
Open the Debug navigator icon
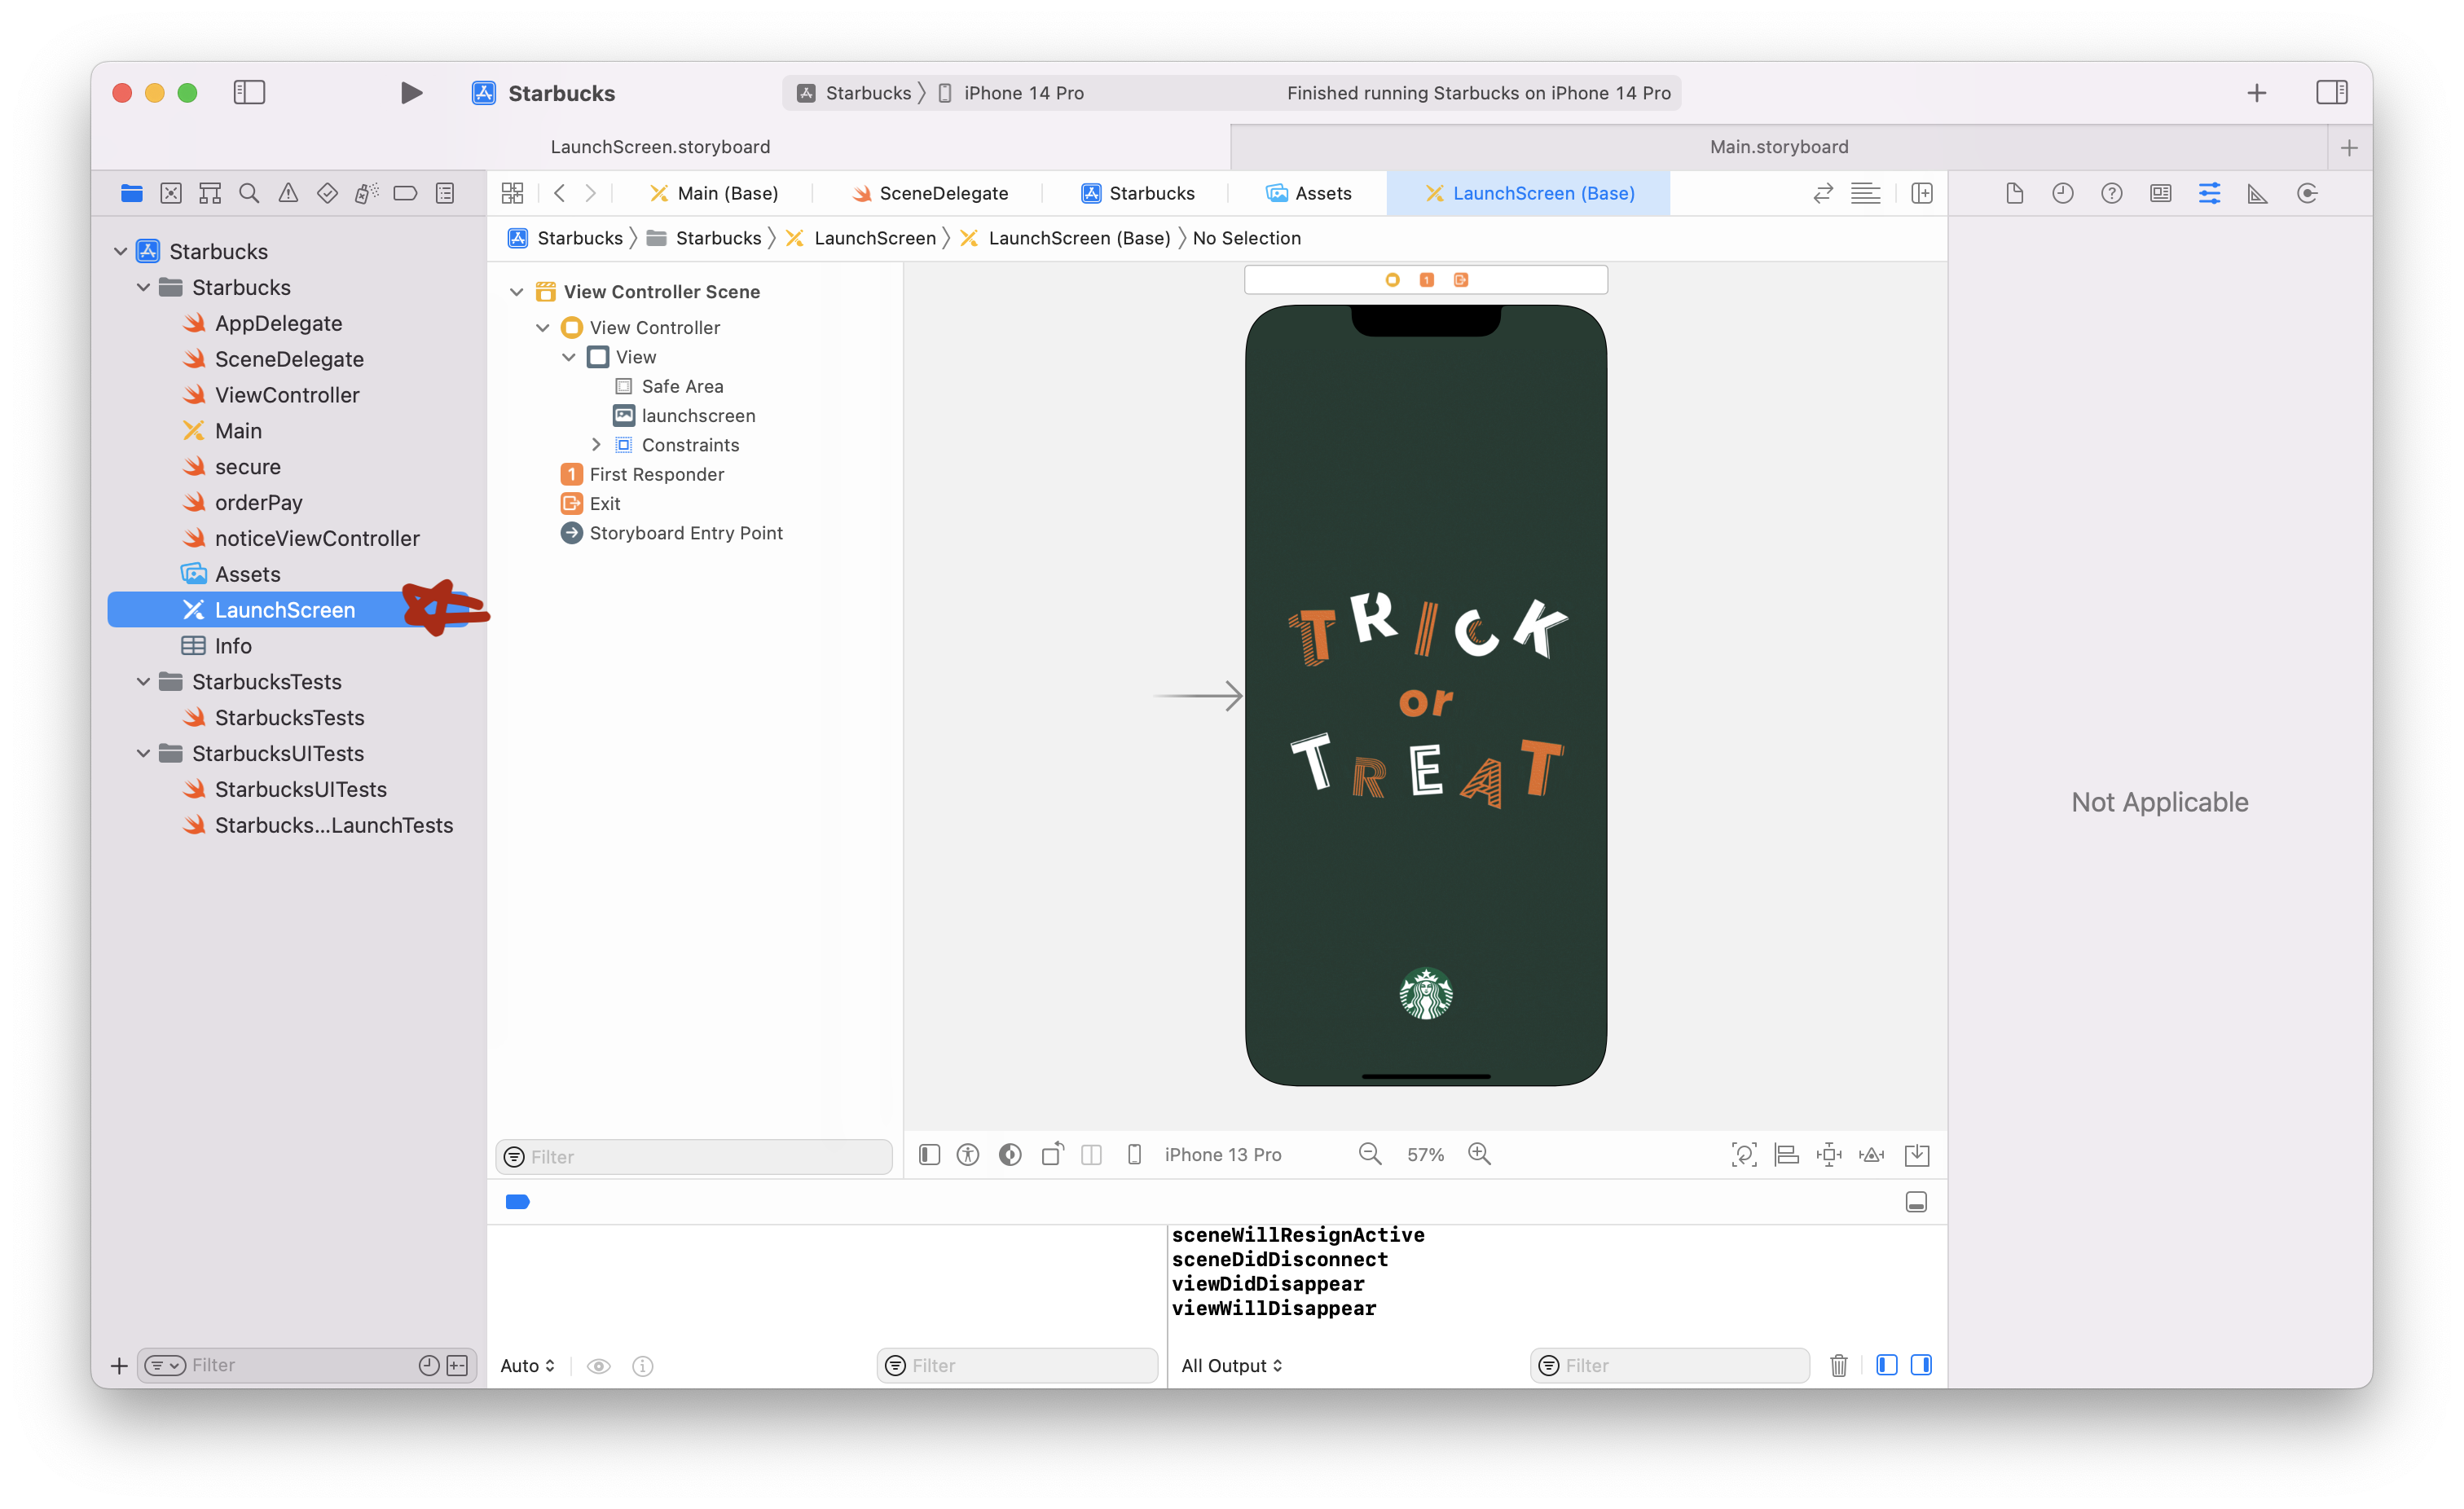366,193
